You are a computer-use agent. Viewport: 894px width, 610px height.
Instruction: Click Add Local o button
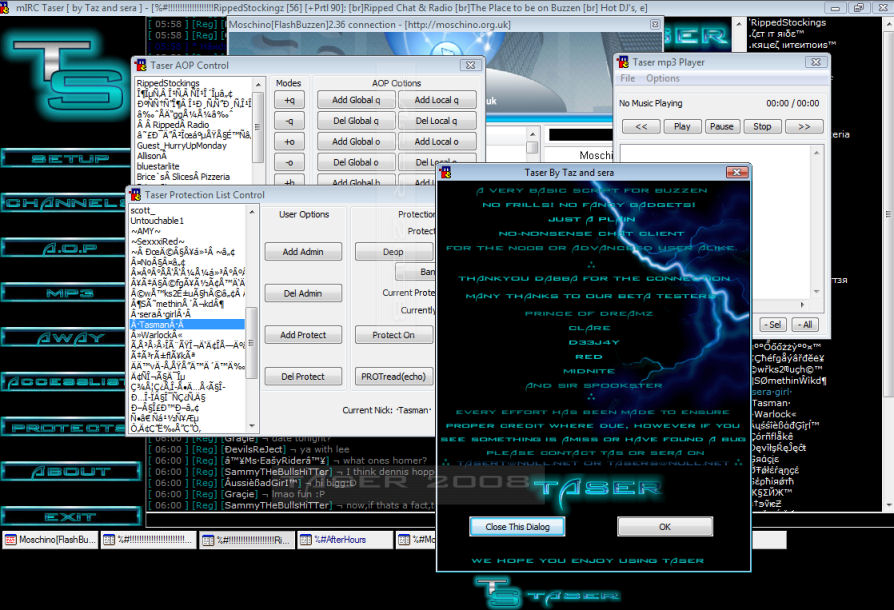click(x=436, y=141)
